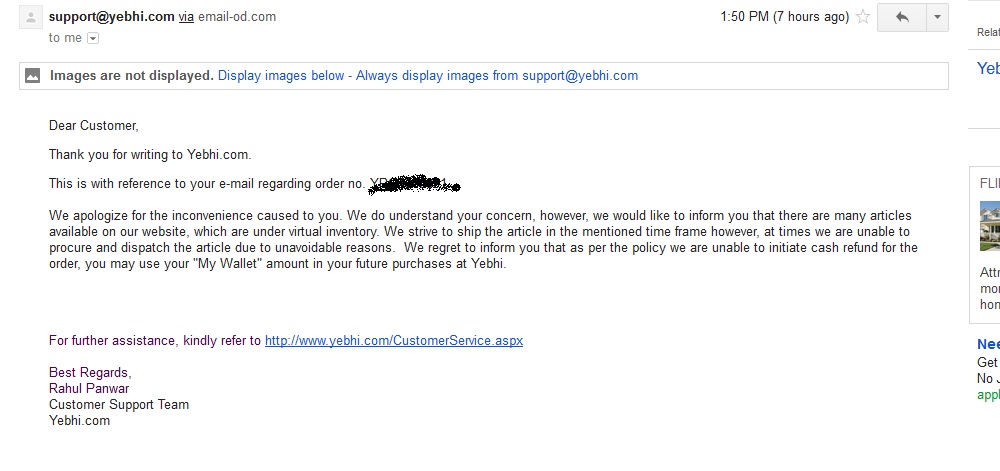The image size is (1000, 471).
Task: Click the "FLI" ad title in sidebar
Action: click(x=990, y=184)
